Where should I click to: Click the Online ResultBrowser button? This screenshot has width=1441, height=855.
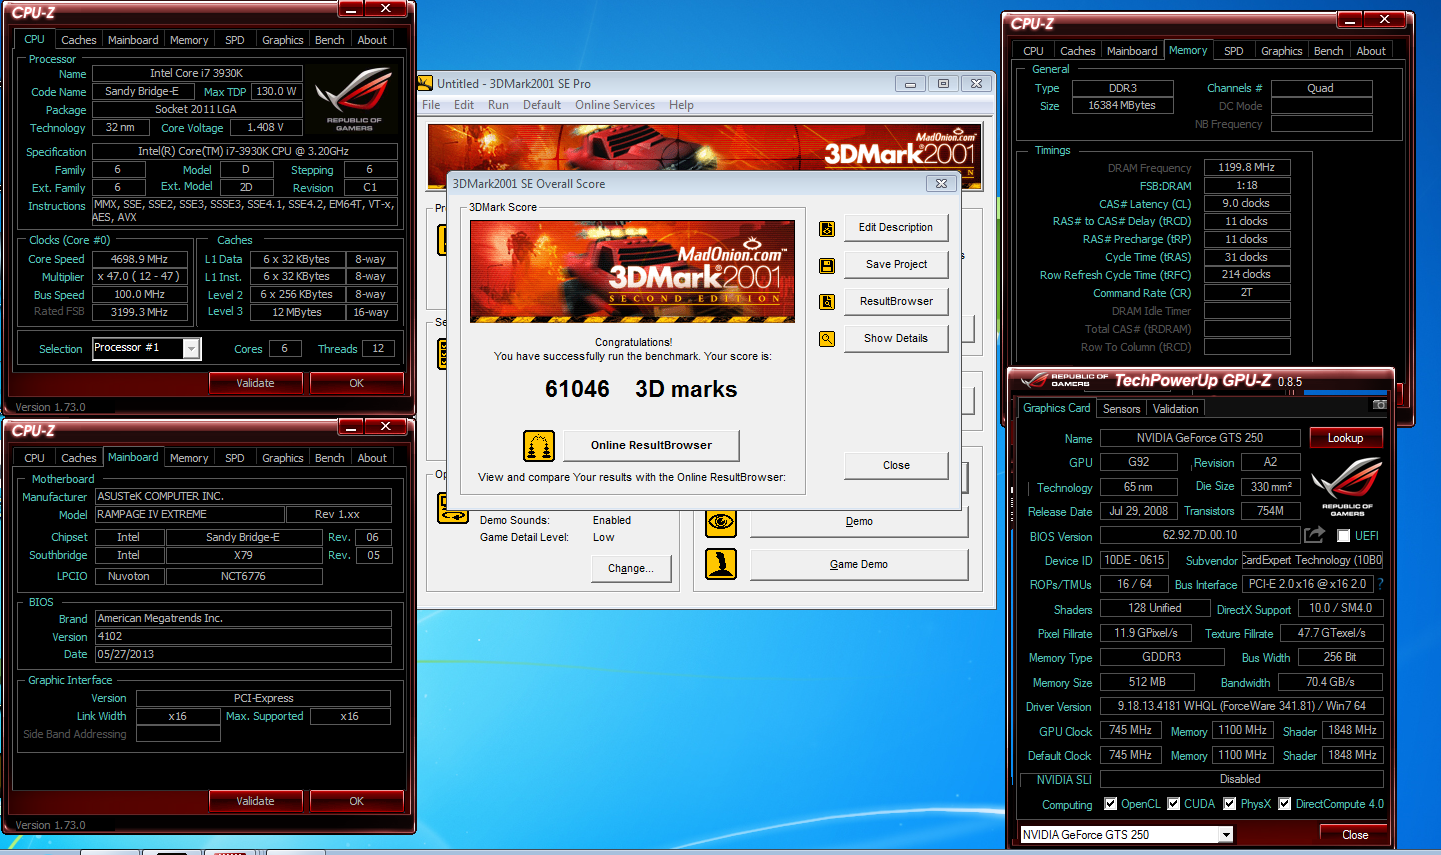[x=651, y=446]
